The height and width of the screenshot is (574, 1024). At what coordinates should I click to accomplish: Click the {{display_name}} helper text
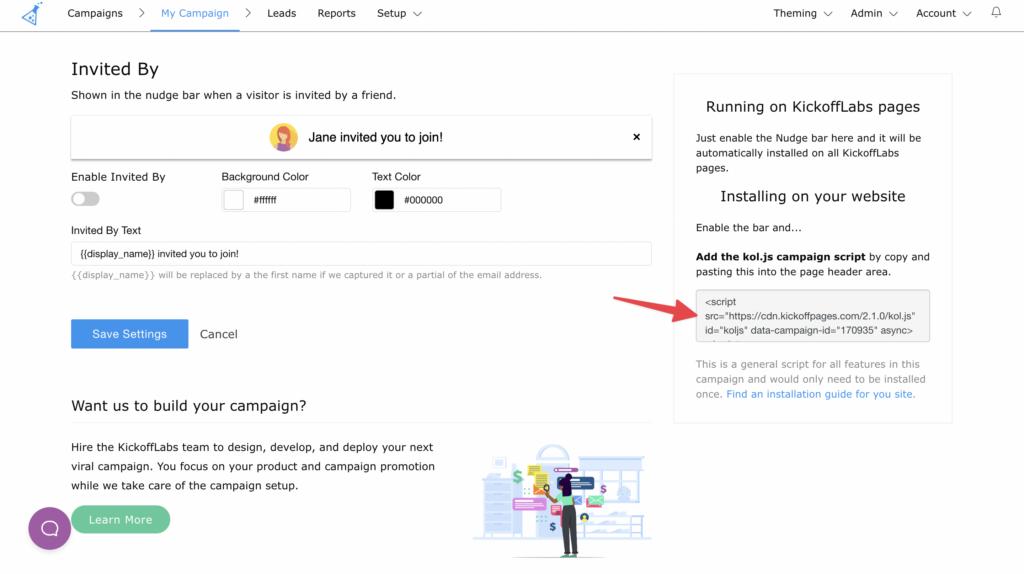(x=306, y=275)
